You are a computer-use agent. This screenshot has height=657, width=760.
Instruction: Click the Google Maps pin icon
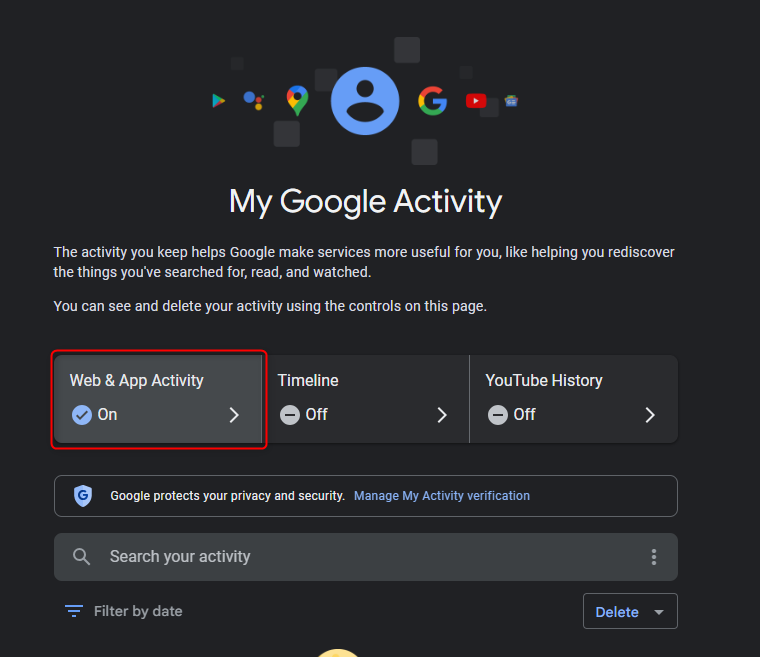coord(297,100)
